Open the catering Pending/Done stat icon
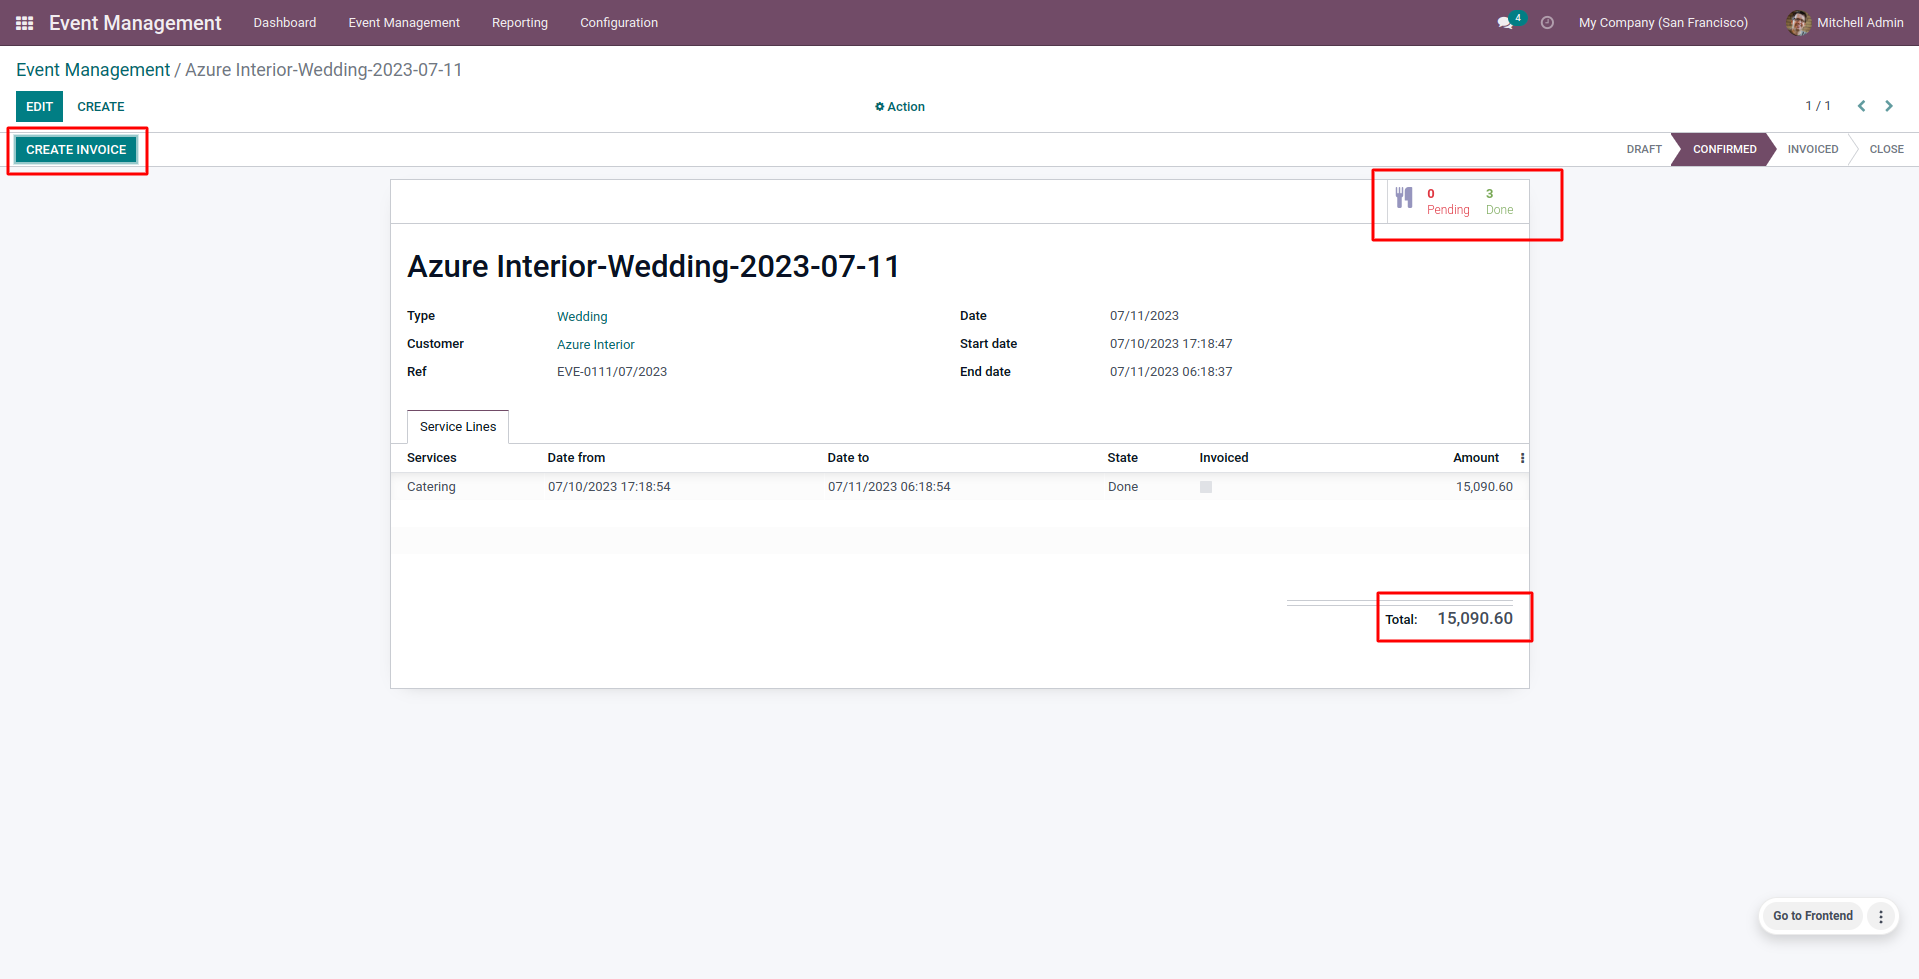This screenshot has width=1919, height=979. pos(1405,198)
